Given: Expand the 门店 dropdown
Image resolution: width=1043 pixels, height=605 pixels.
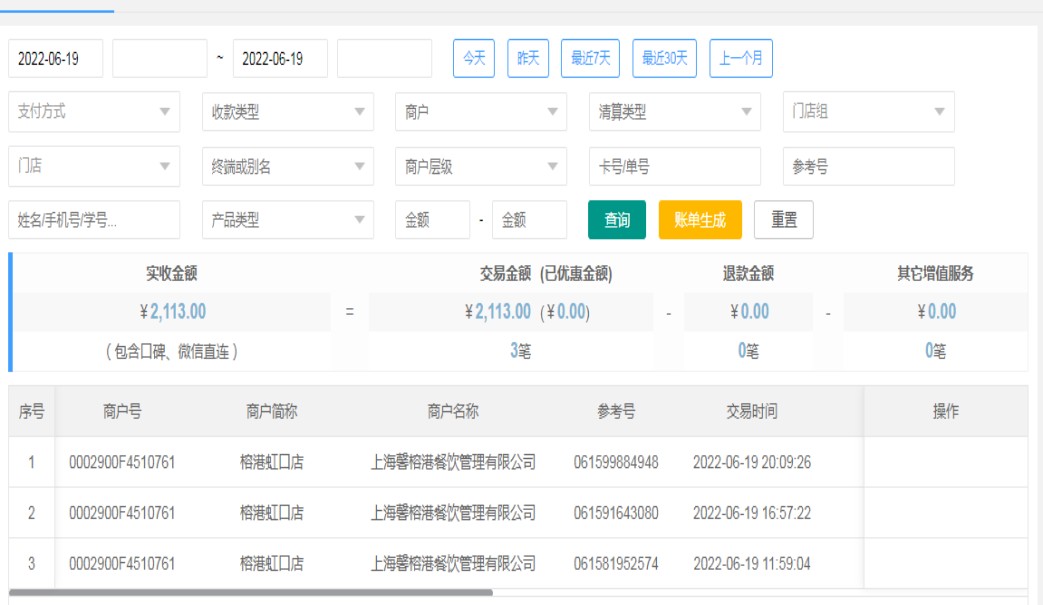Looking at the screenshot, I should 94,166.
